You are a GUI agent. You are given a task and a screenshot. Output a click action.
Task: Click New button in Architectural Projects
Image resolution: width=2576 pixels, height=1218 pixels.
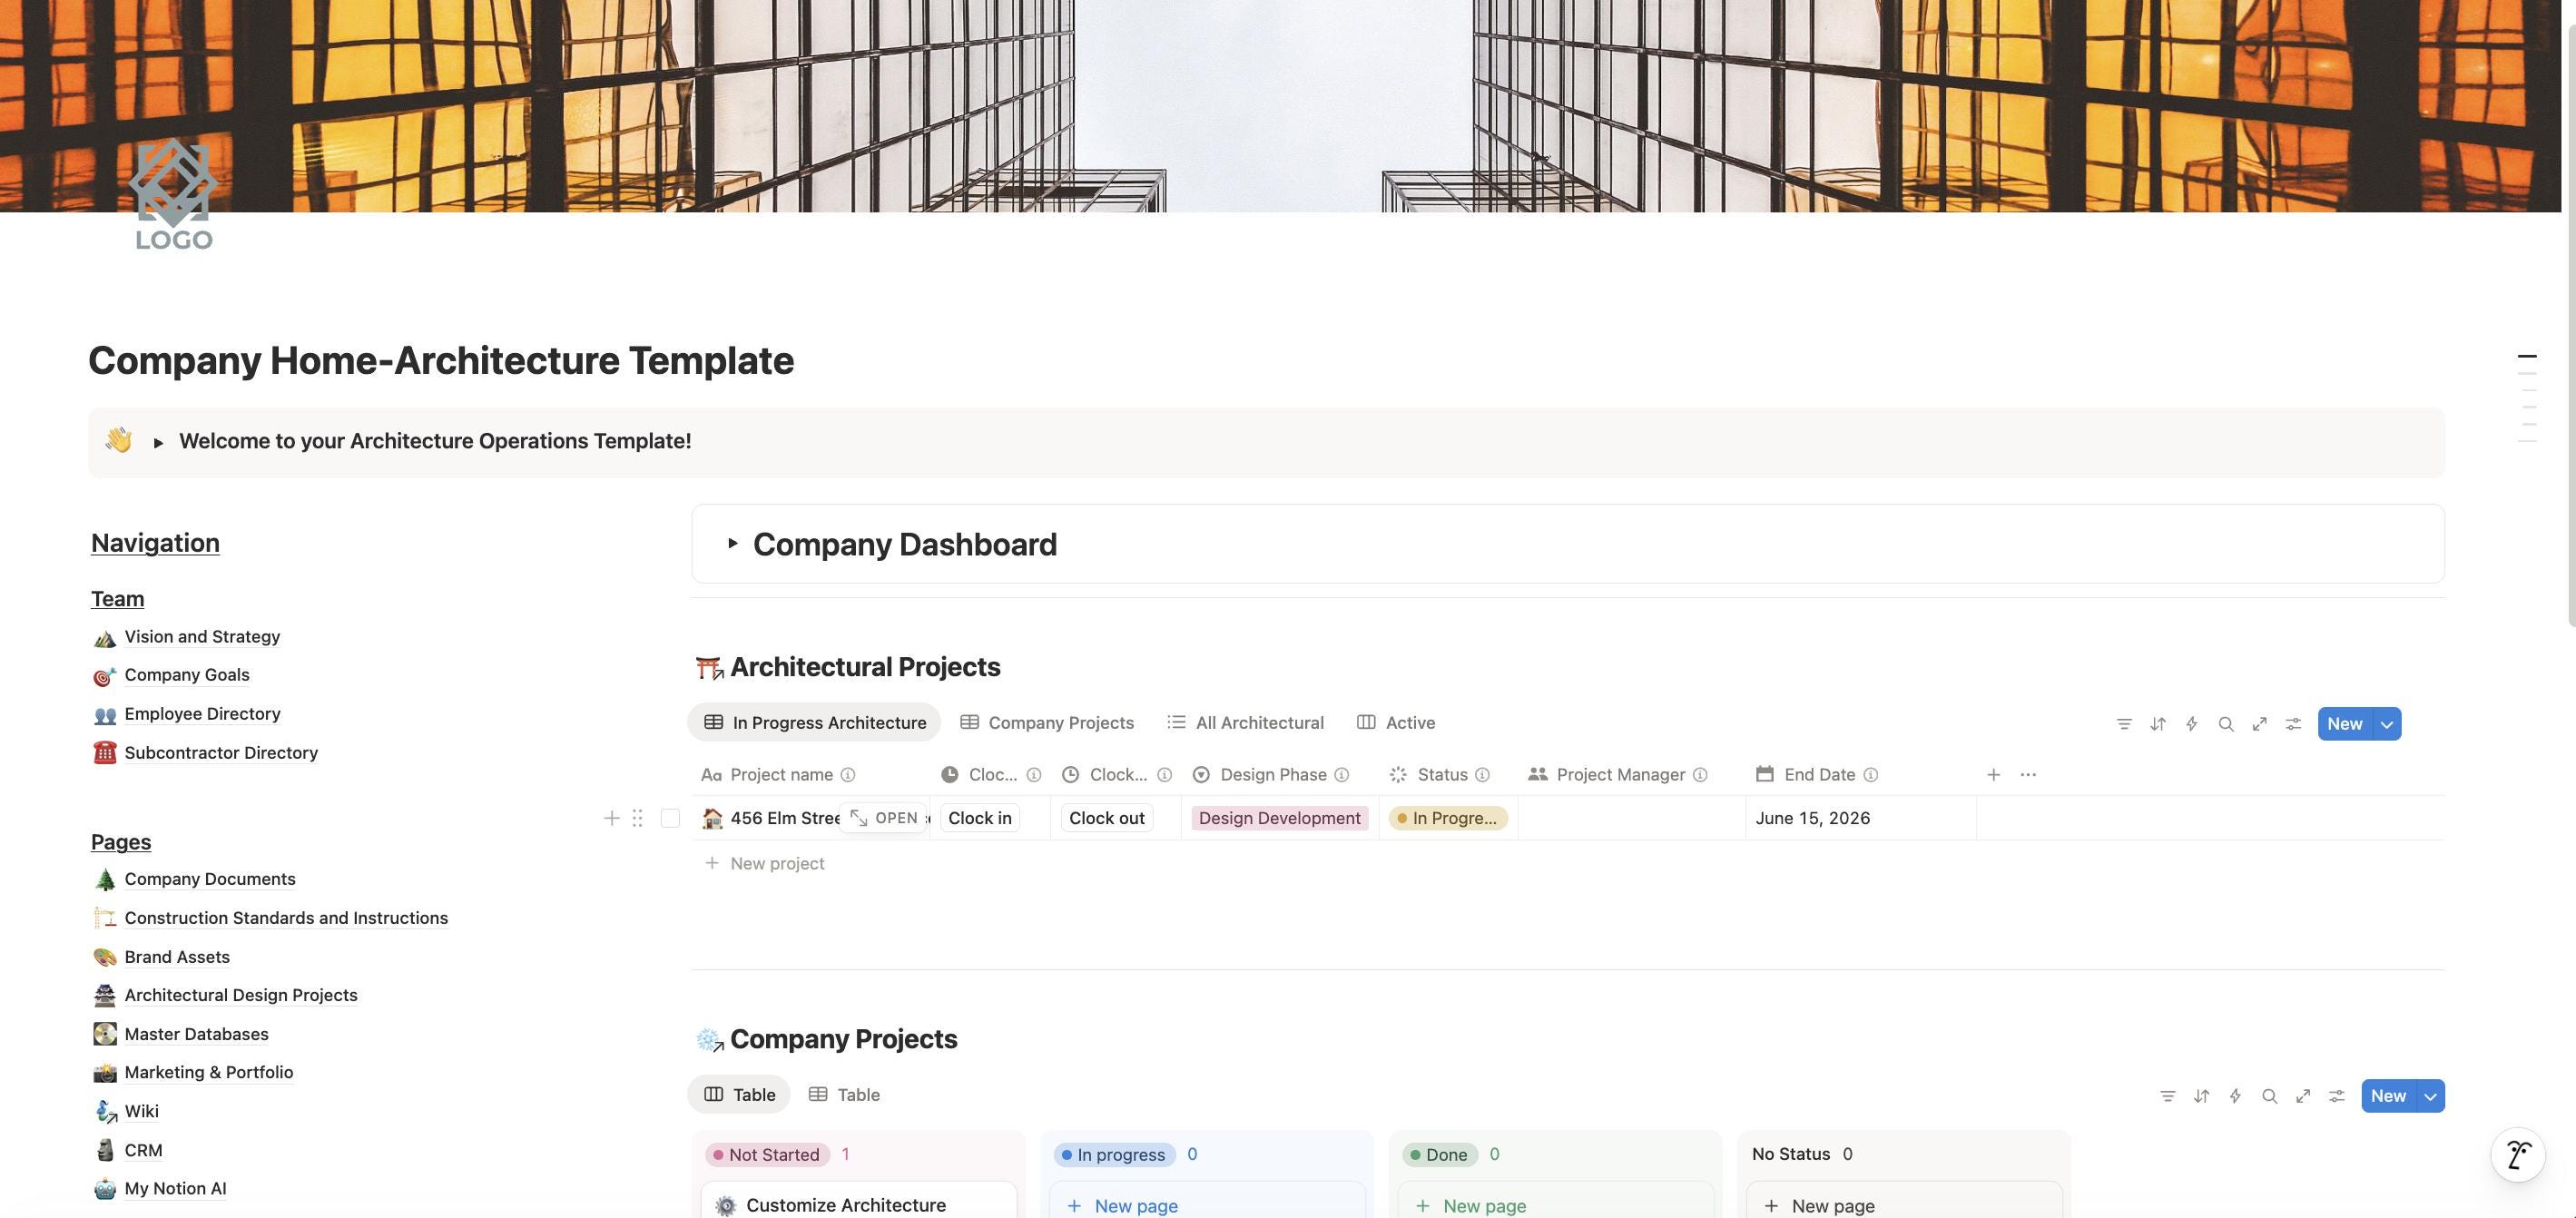(x=2345, y=724)
